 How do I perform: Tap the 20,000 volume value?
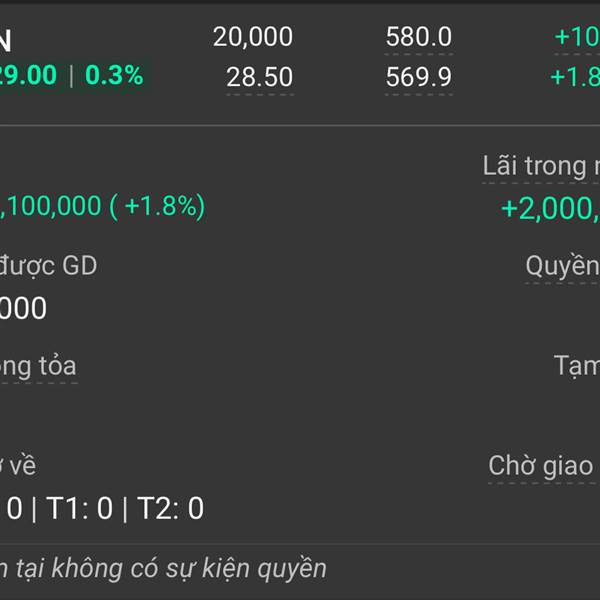click(252, 38)
